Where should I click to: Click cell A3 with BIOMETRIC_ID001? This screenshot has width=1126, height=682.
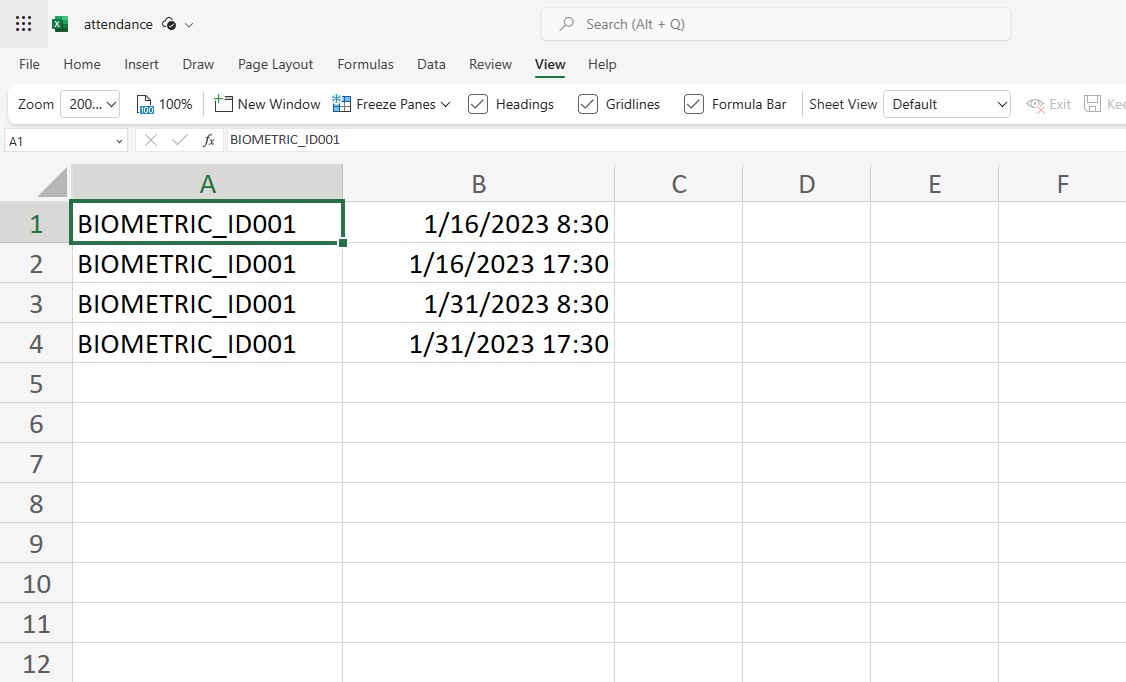pyautogui.click(x=208, y=304)
